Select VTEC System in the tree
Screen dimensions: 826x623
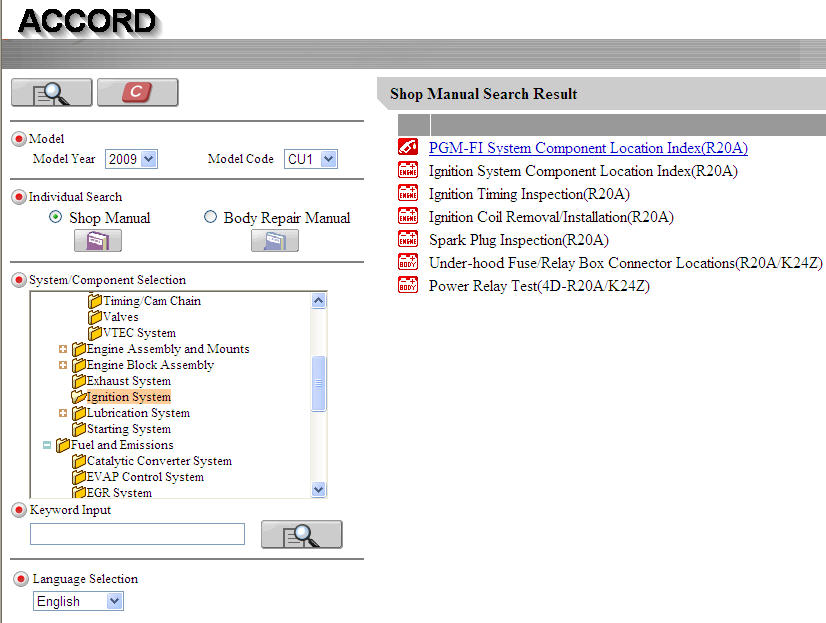[x=140, y=333]
